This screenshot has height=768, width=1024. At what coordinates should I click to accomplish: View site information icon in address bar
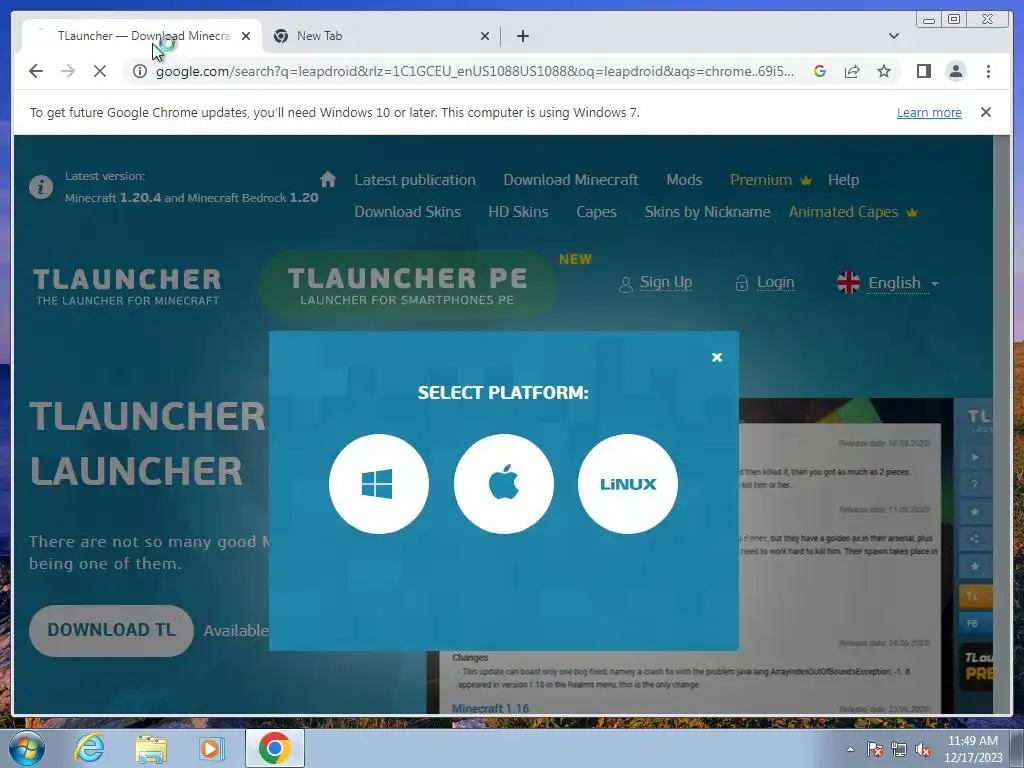pos(140,71)
